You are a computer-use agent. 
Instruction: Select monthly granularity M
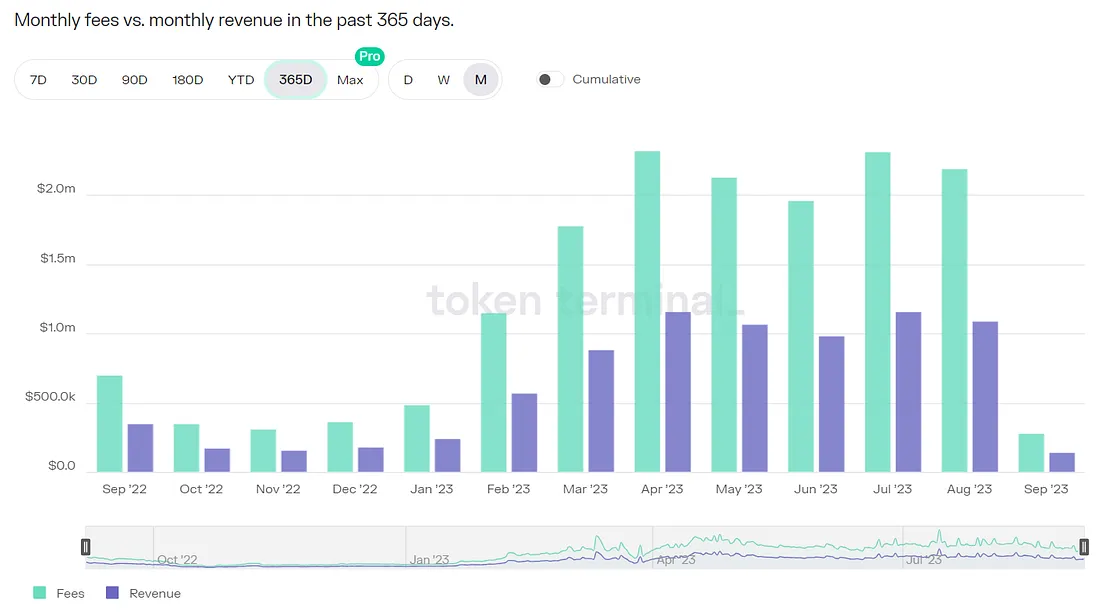[481, 80]
